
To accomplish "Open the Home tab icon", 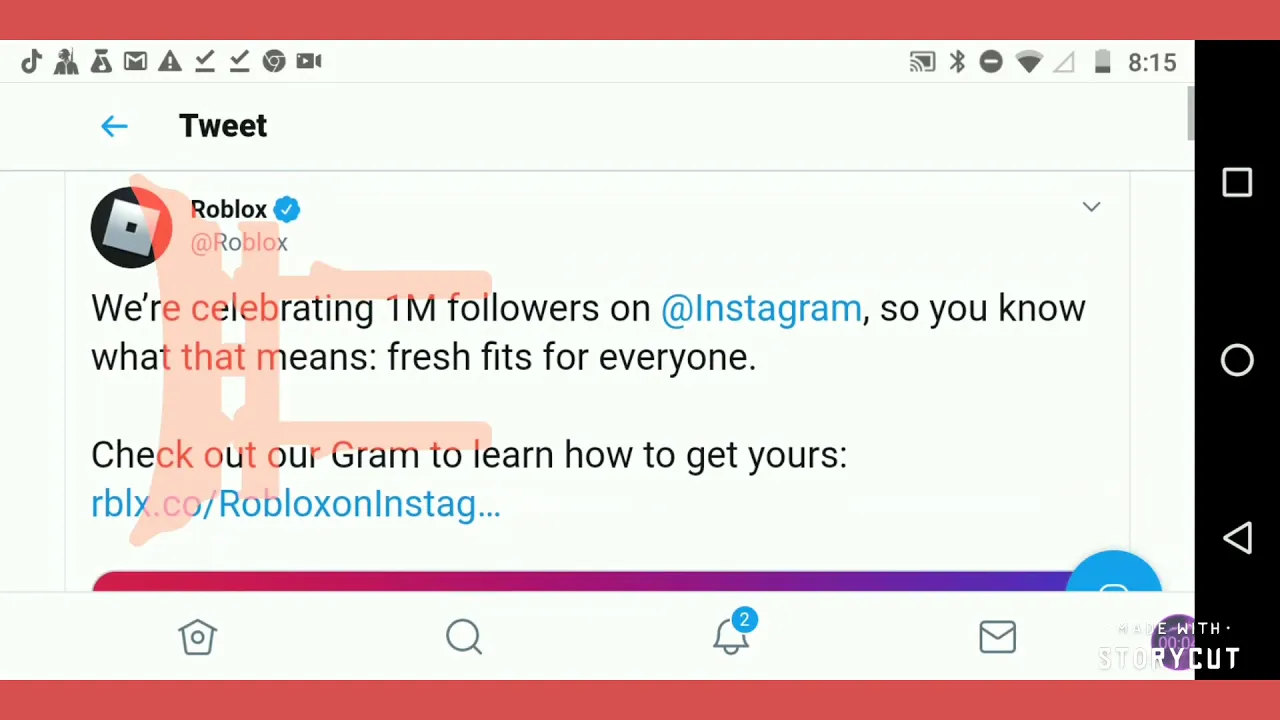I will click(197, 637).
